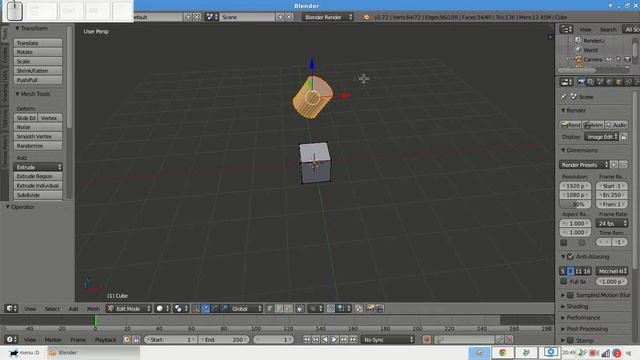Toggle timeline range lock icon
Image resolution: width=640 pixels, height=360 pixels.
pos(136,339)
